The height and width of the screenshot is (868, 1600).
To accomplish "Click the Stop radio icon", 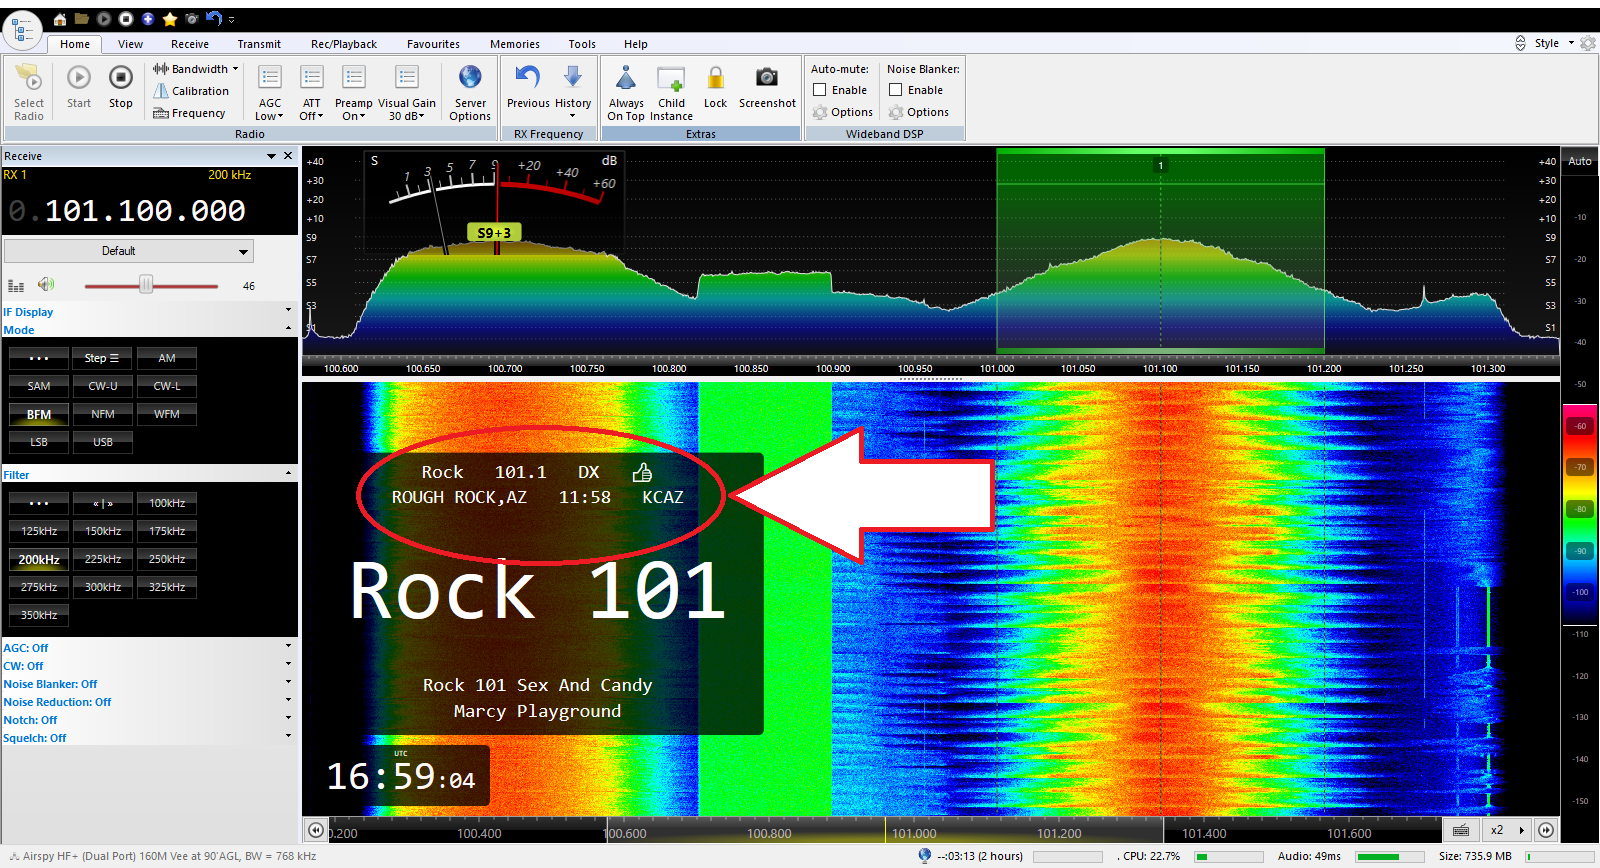I will 120,79.
